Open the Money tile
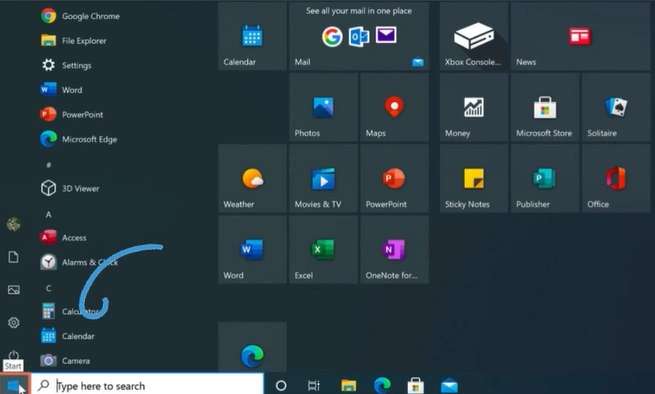The image size is (655, 394). 474,107
